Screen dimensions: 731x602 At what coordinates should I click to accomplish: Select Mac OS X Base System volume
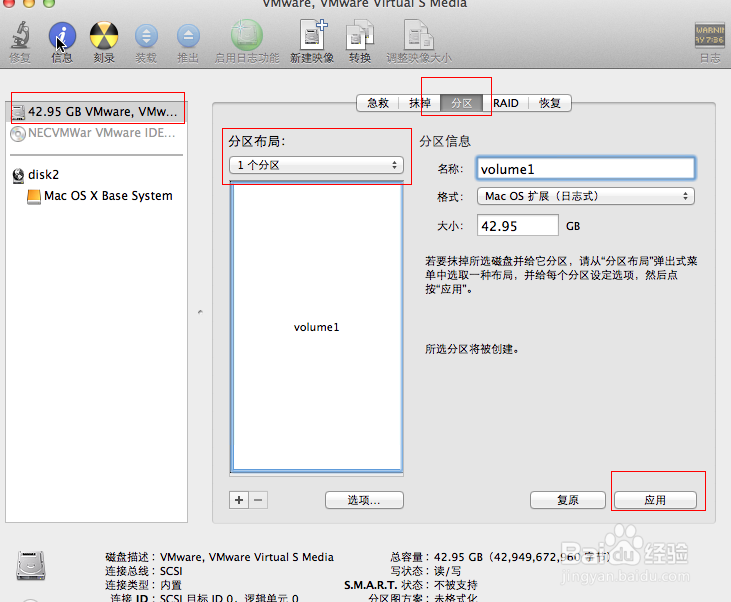point(100,196)
